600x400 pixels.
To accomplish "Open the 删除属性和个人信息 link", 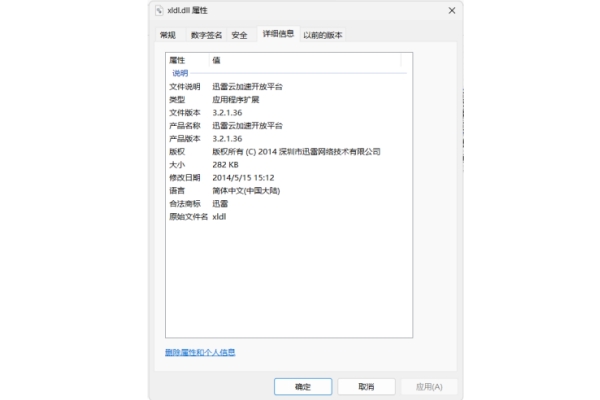I will (x=200, y=352).
